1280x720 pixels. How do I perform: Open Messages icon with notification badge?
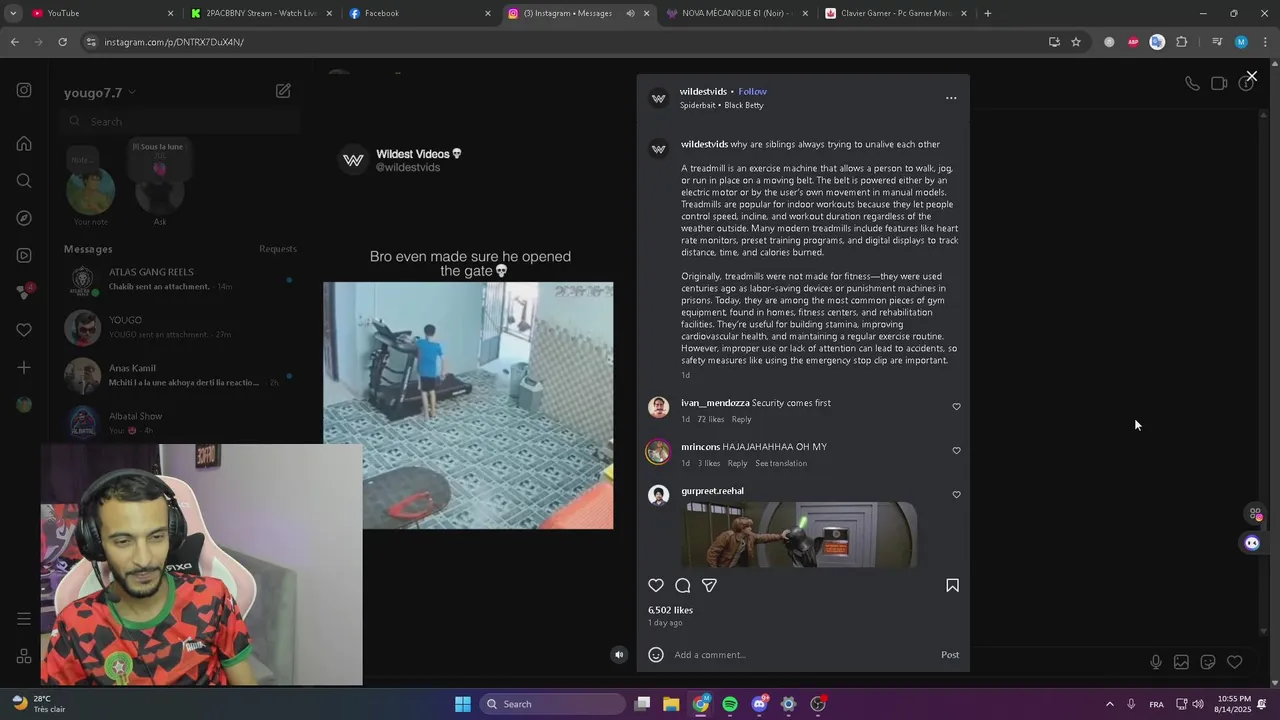24,292
